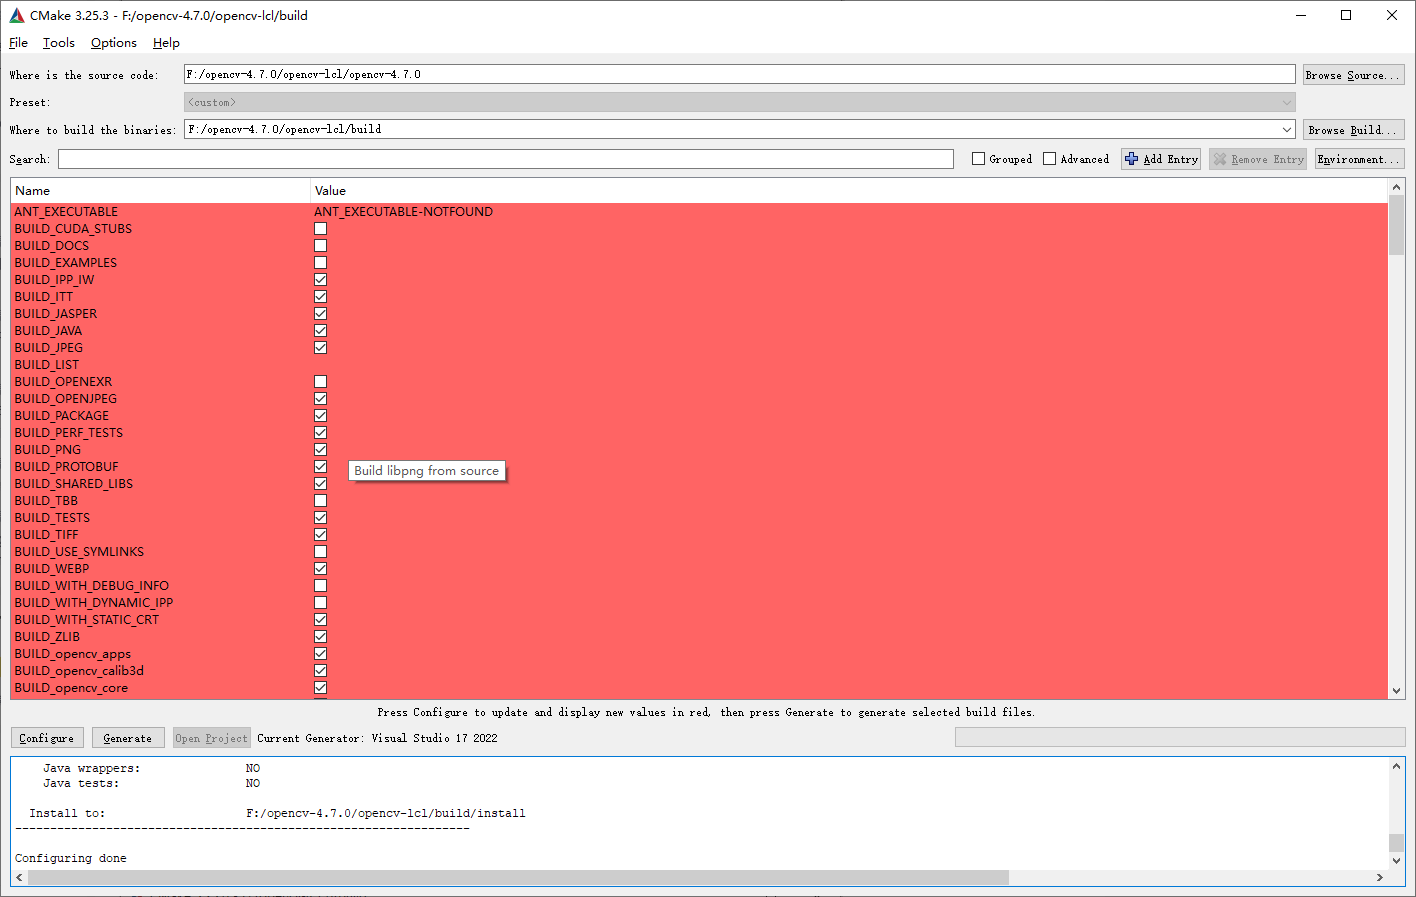Enable BUILD_TBB

pyautogui.click(x=320, y=500)
